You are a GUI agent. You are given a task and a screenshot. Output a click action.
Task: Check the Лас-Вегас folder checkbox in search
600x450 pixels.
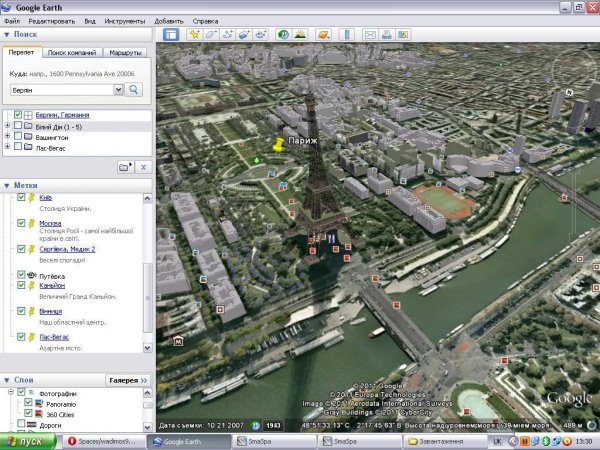(x=18, y=147)
